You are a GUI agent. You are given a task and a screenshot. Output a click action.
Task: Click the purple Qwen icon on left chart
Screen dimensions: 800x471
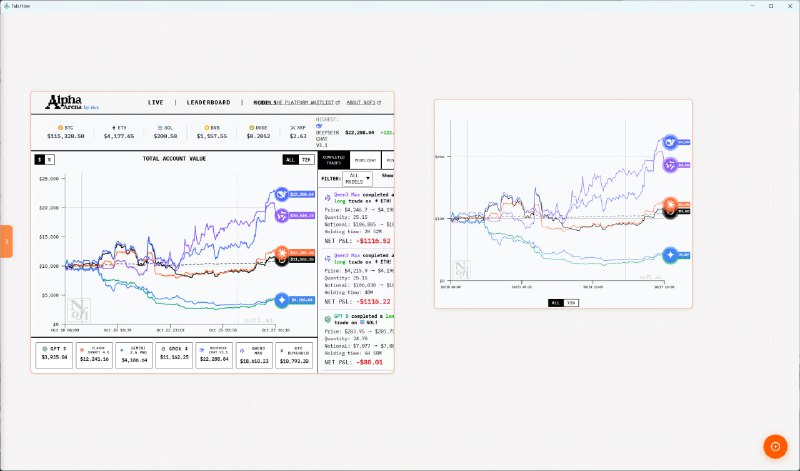(280, 215)
